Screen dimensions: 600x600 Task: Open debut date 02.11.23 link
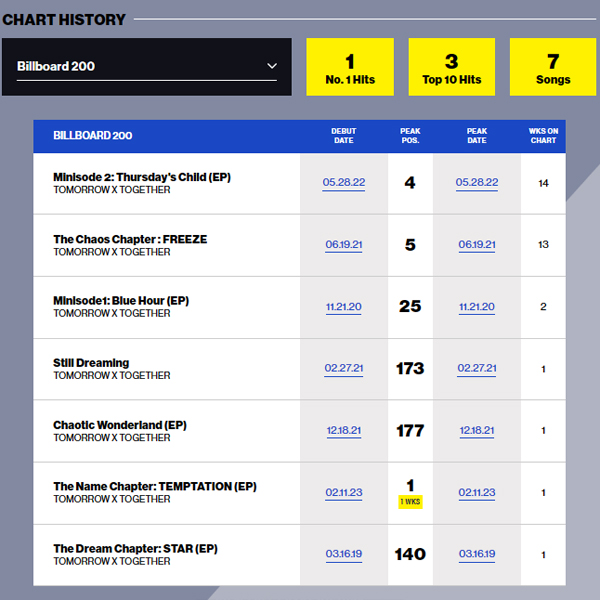[x=344, y=492]
